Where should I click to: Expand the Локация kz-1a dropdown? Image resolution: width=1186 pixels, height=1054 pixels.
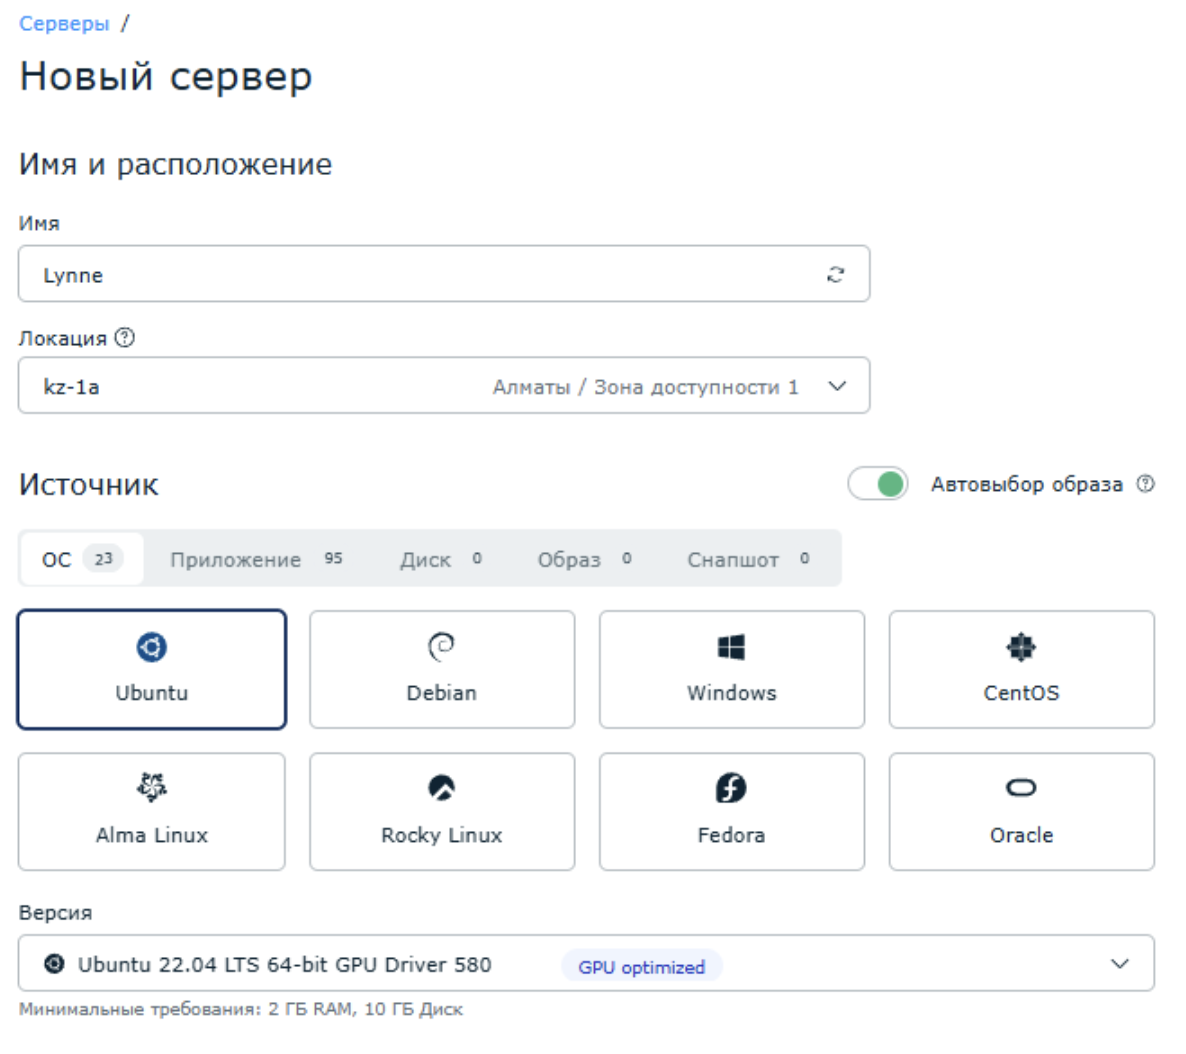[x=444, y=386]
